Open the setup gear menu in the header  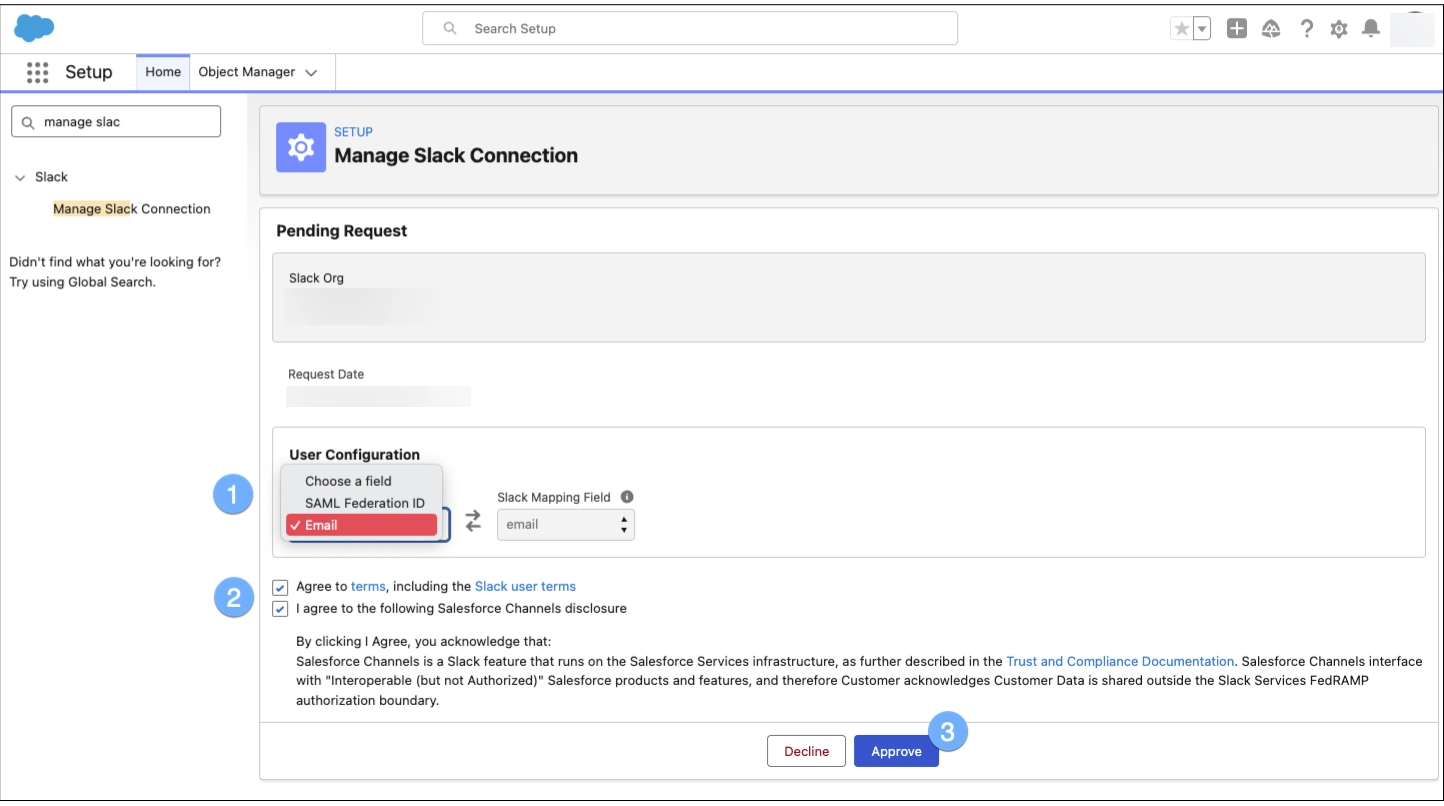click(1339, 29)
